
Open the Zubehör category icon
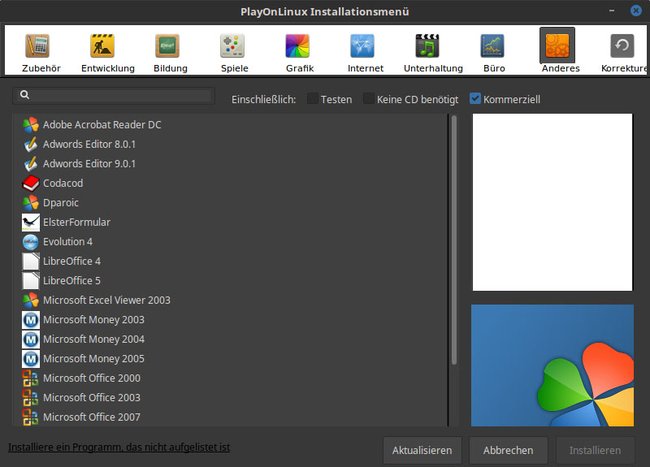37,46
